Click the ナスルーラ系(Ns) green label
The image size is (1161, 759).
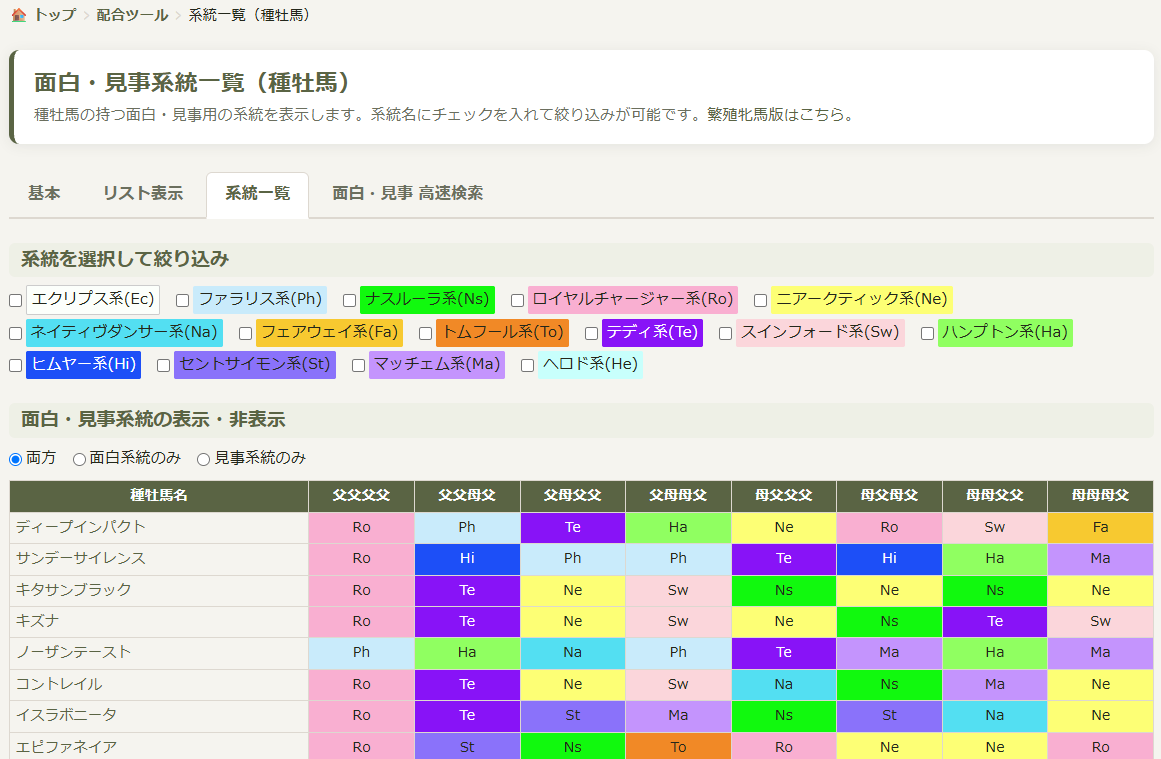[427, 299]
